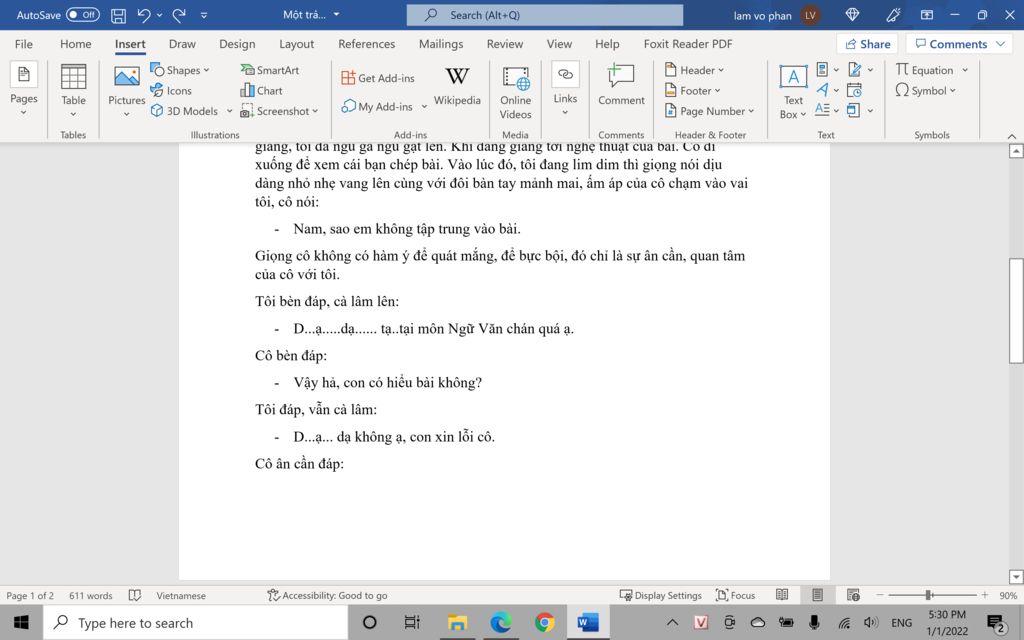This screenshot has height=640, width=1024.
Task: Click the Focus mode button
Action: click(x=735, y=595)
